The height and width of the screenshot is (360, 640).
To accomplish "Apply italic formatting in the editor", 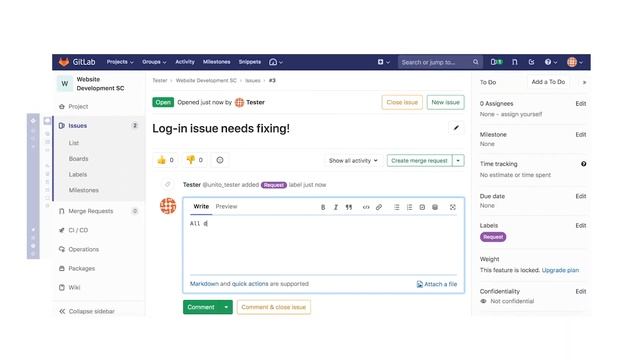I will pyautogui.click(x=336, y=207).
